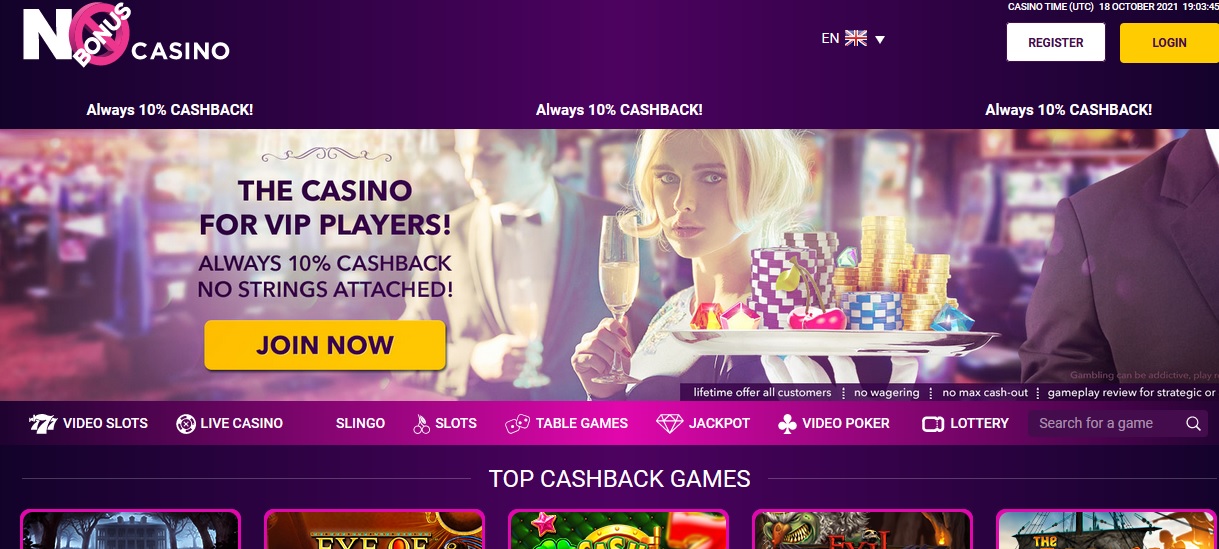Click the yellow Login button
Screen dimensions: 1219x549
tap(1169, 43)
